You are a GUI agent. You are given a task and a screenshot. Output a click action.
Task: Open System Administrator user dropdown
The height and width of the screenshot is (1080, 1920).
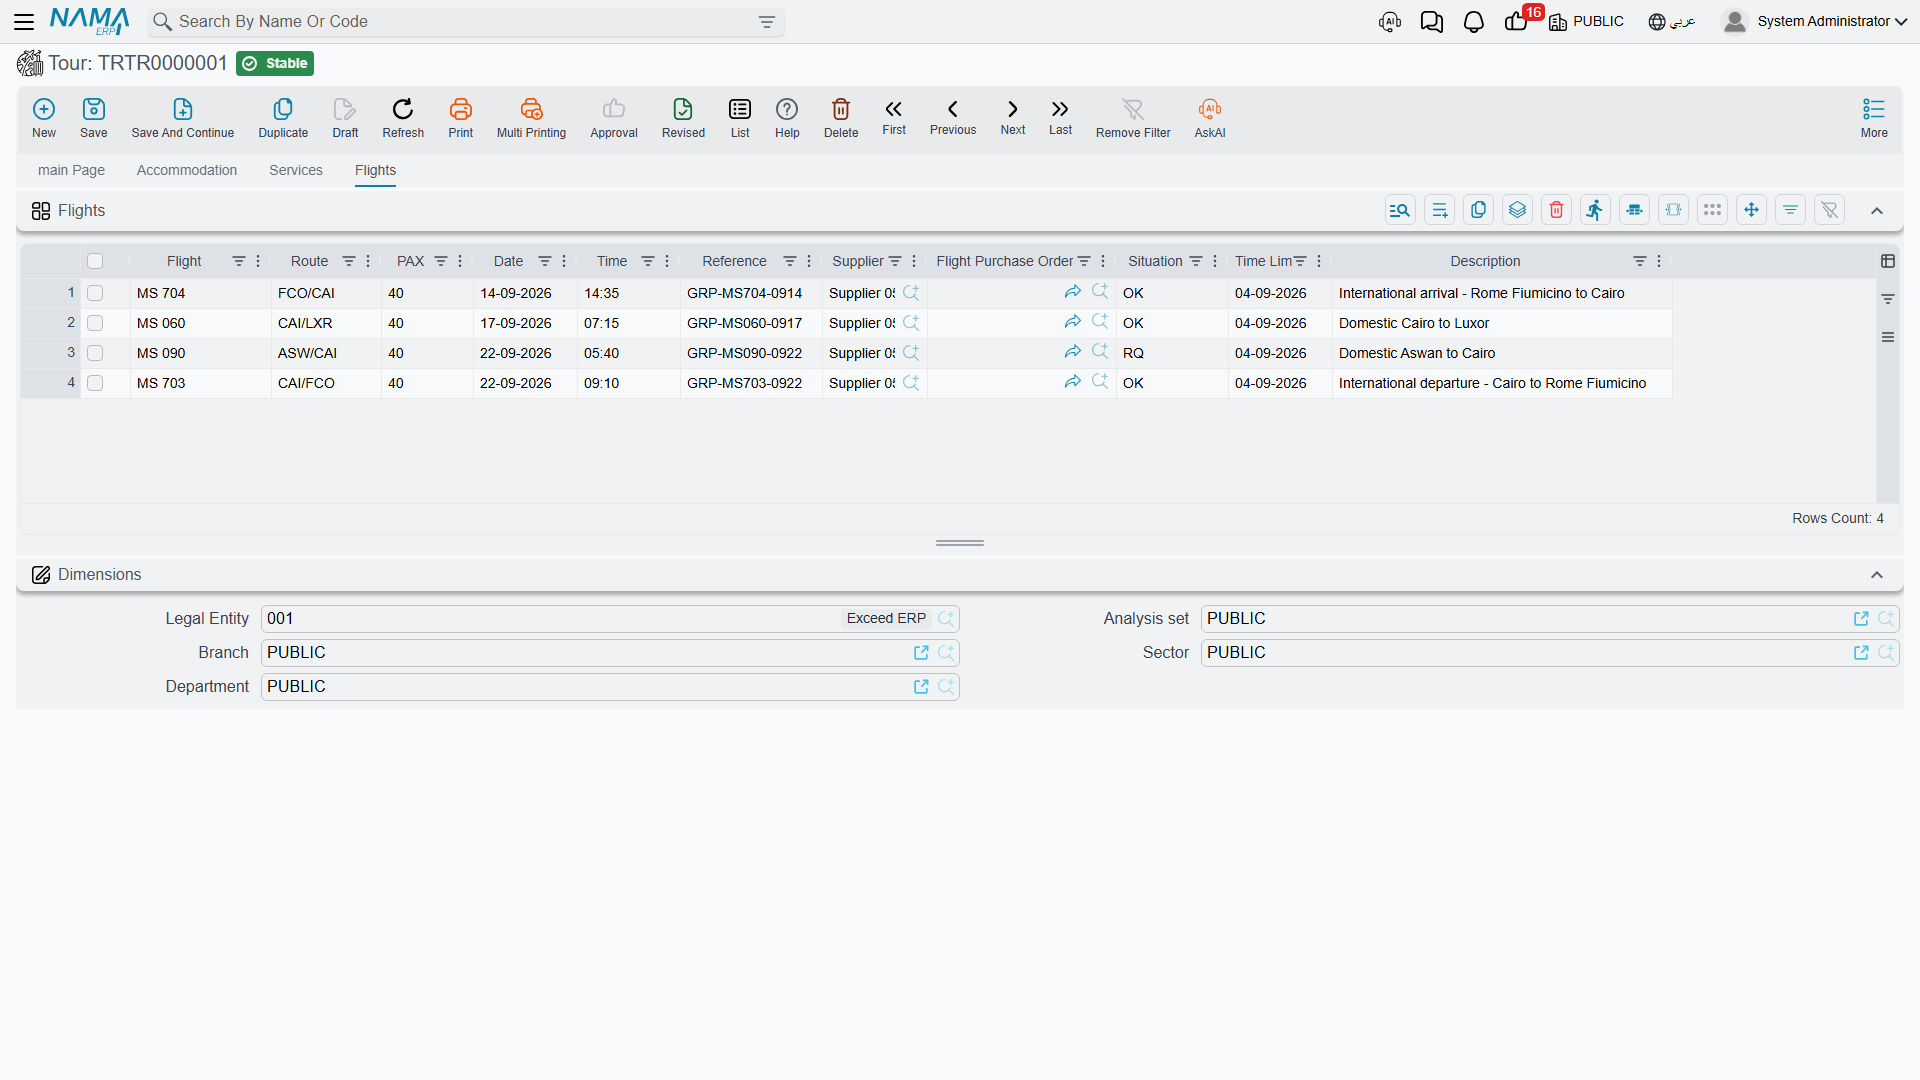coord(1815,22)
